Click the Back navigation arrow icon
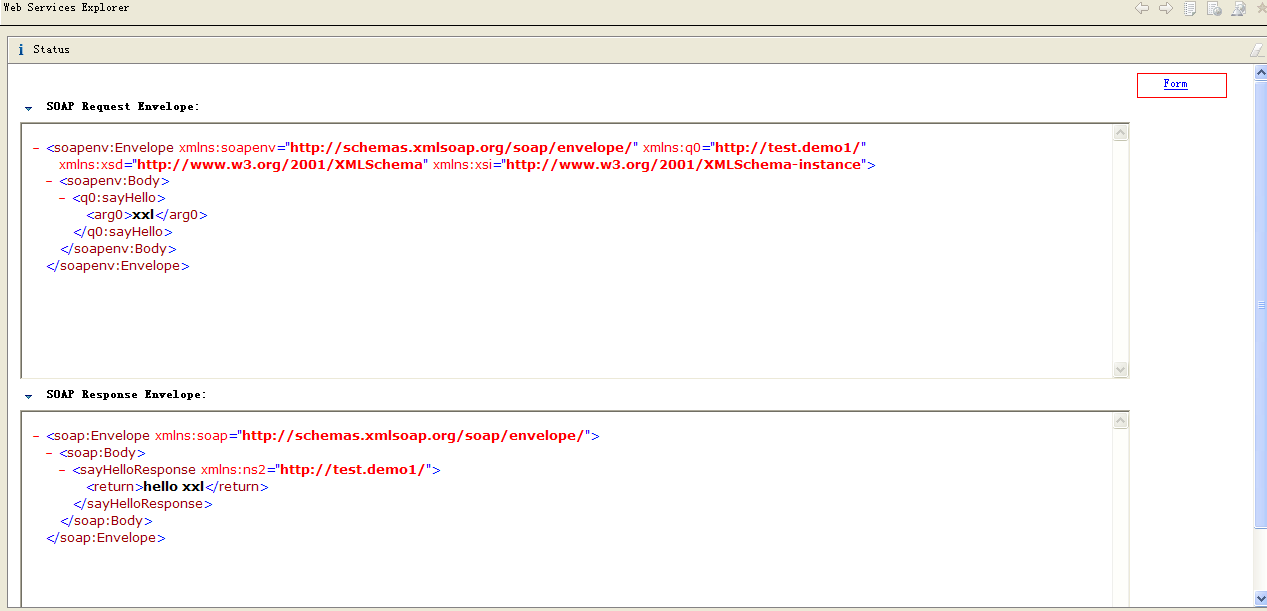 tap(1141, 8)
